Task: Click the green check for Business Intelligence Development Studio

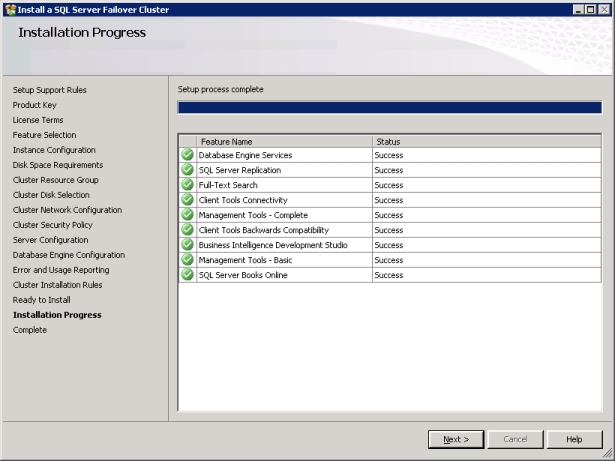Action: (x=187, y=244)
